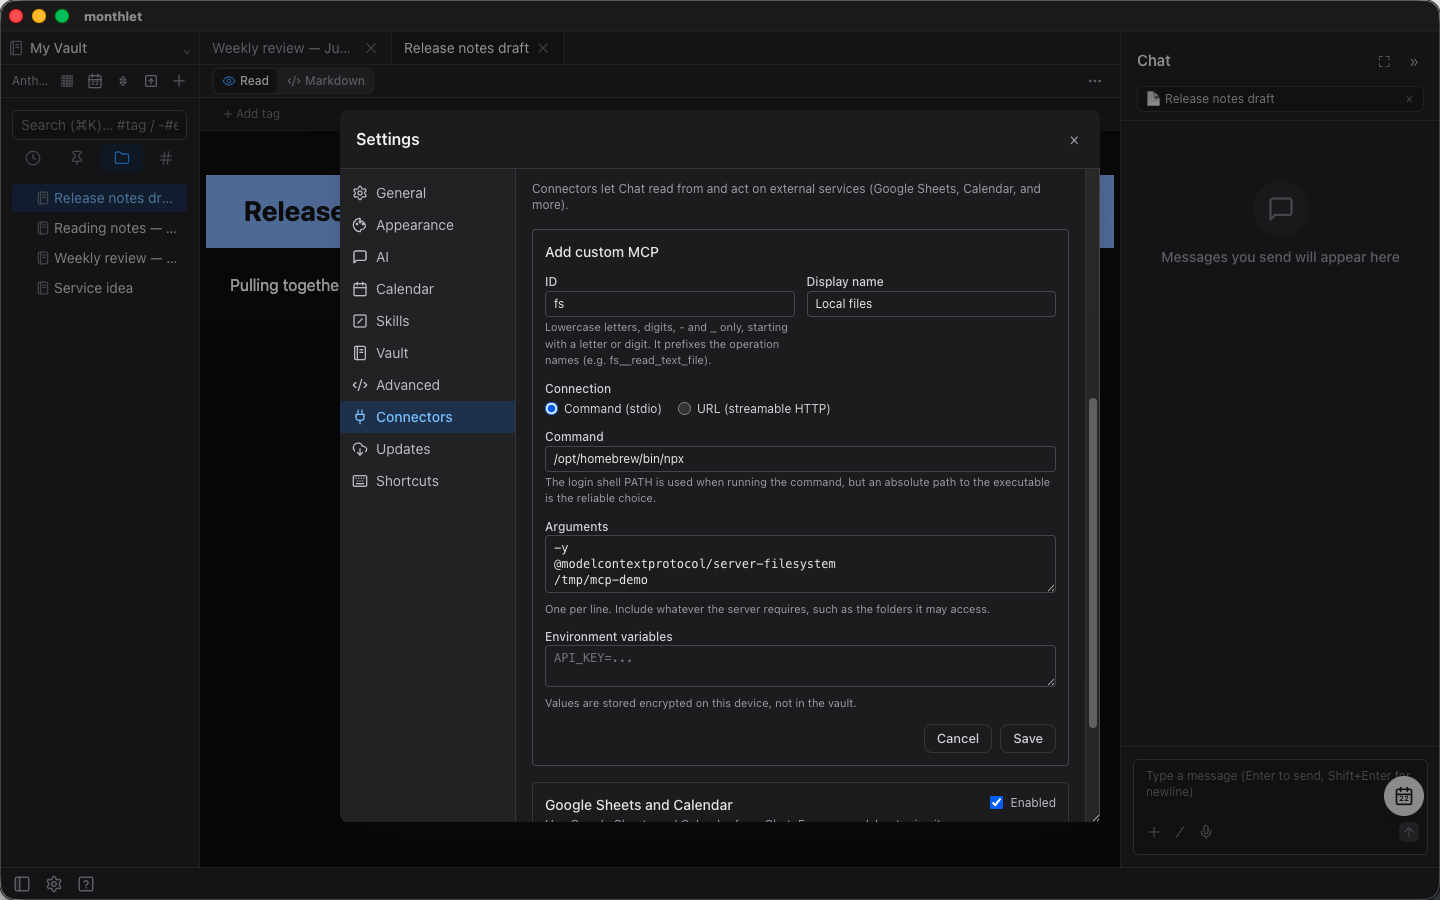Open Weekly review note in file list
This screenshot has height=900, width=1440.
(x=99, y=258)
